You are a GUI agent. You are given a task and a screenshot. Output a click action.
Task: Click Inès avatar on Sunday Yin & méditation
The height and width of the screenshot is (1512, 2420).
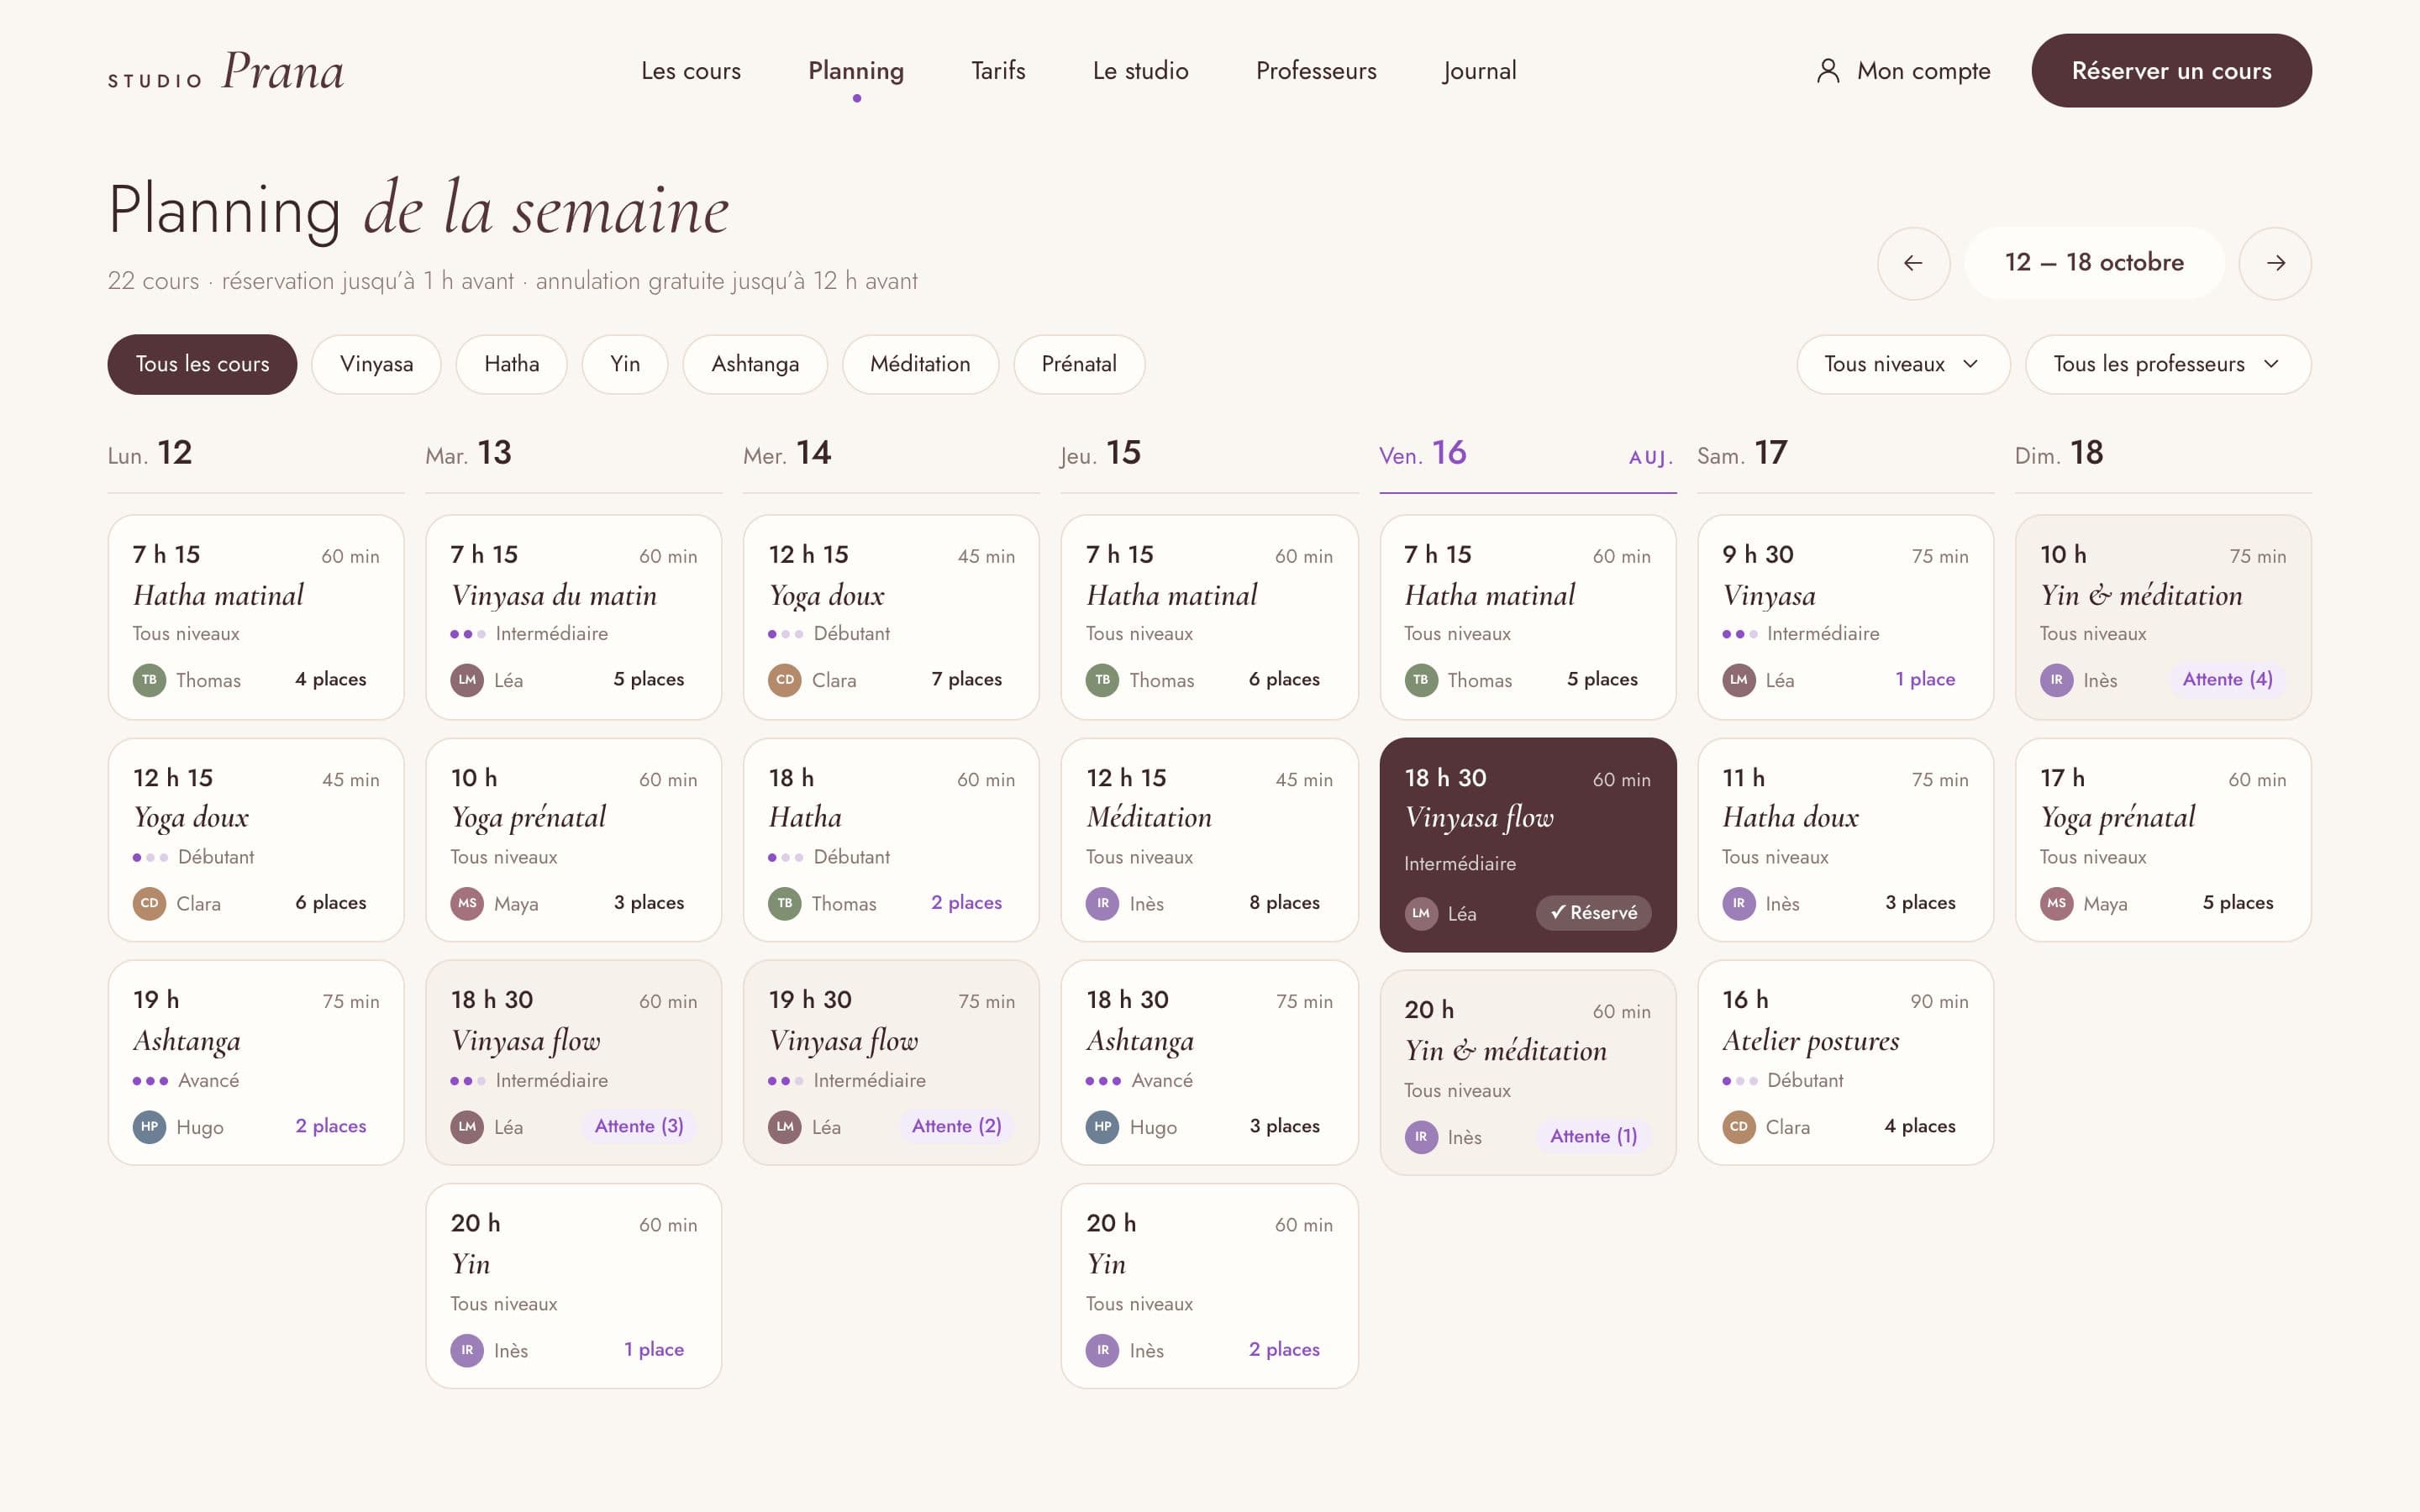(x=2056, y=680)
